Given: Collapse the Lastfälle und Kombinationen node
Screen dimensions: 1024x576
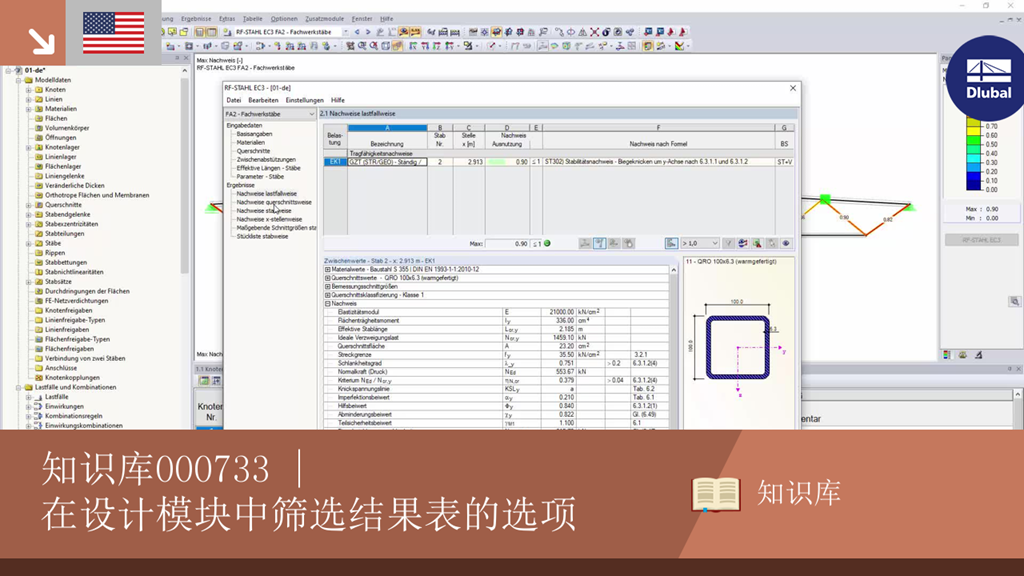Looking at the screenshot, I should [x=19, y=387].
